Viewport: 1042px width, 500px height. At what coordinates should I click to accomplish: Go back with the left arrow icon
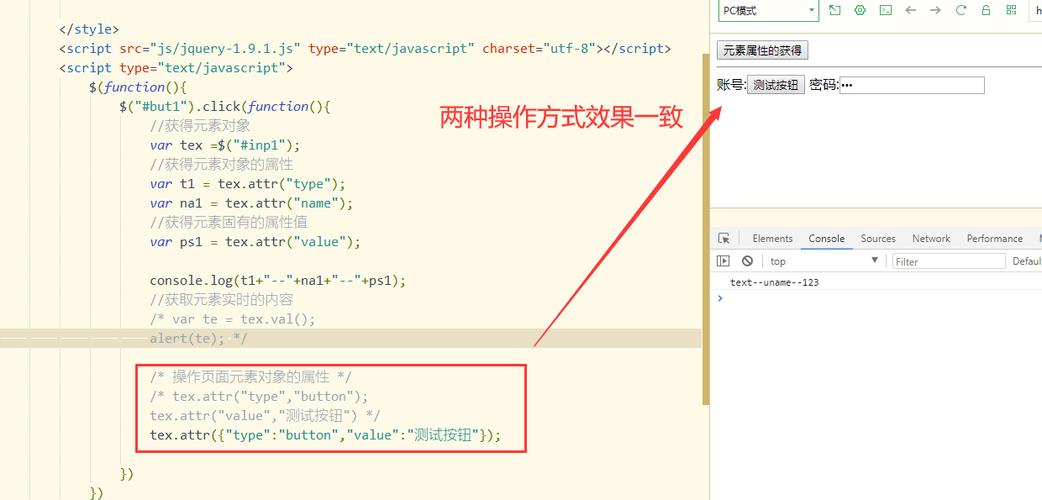tap(910, 10)
